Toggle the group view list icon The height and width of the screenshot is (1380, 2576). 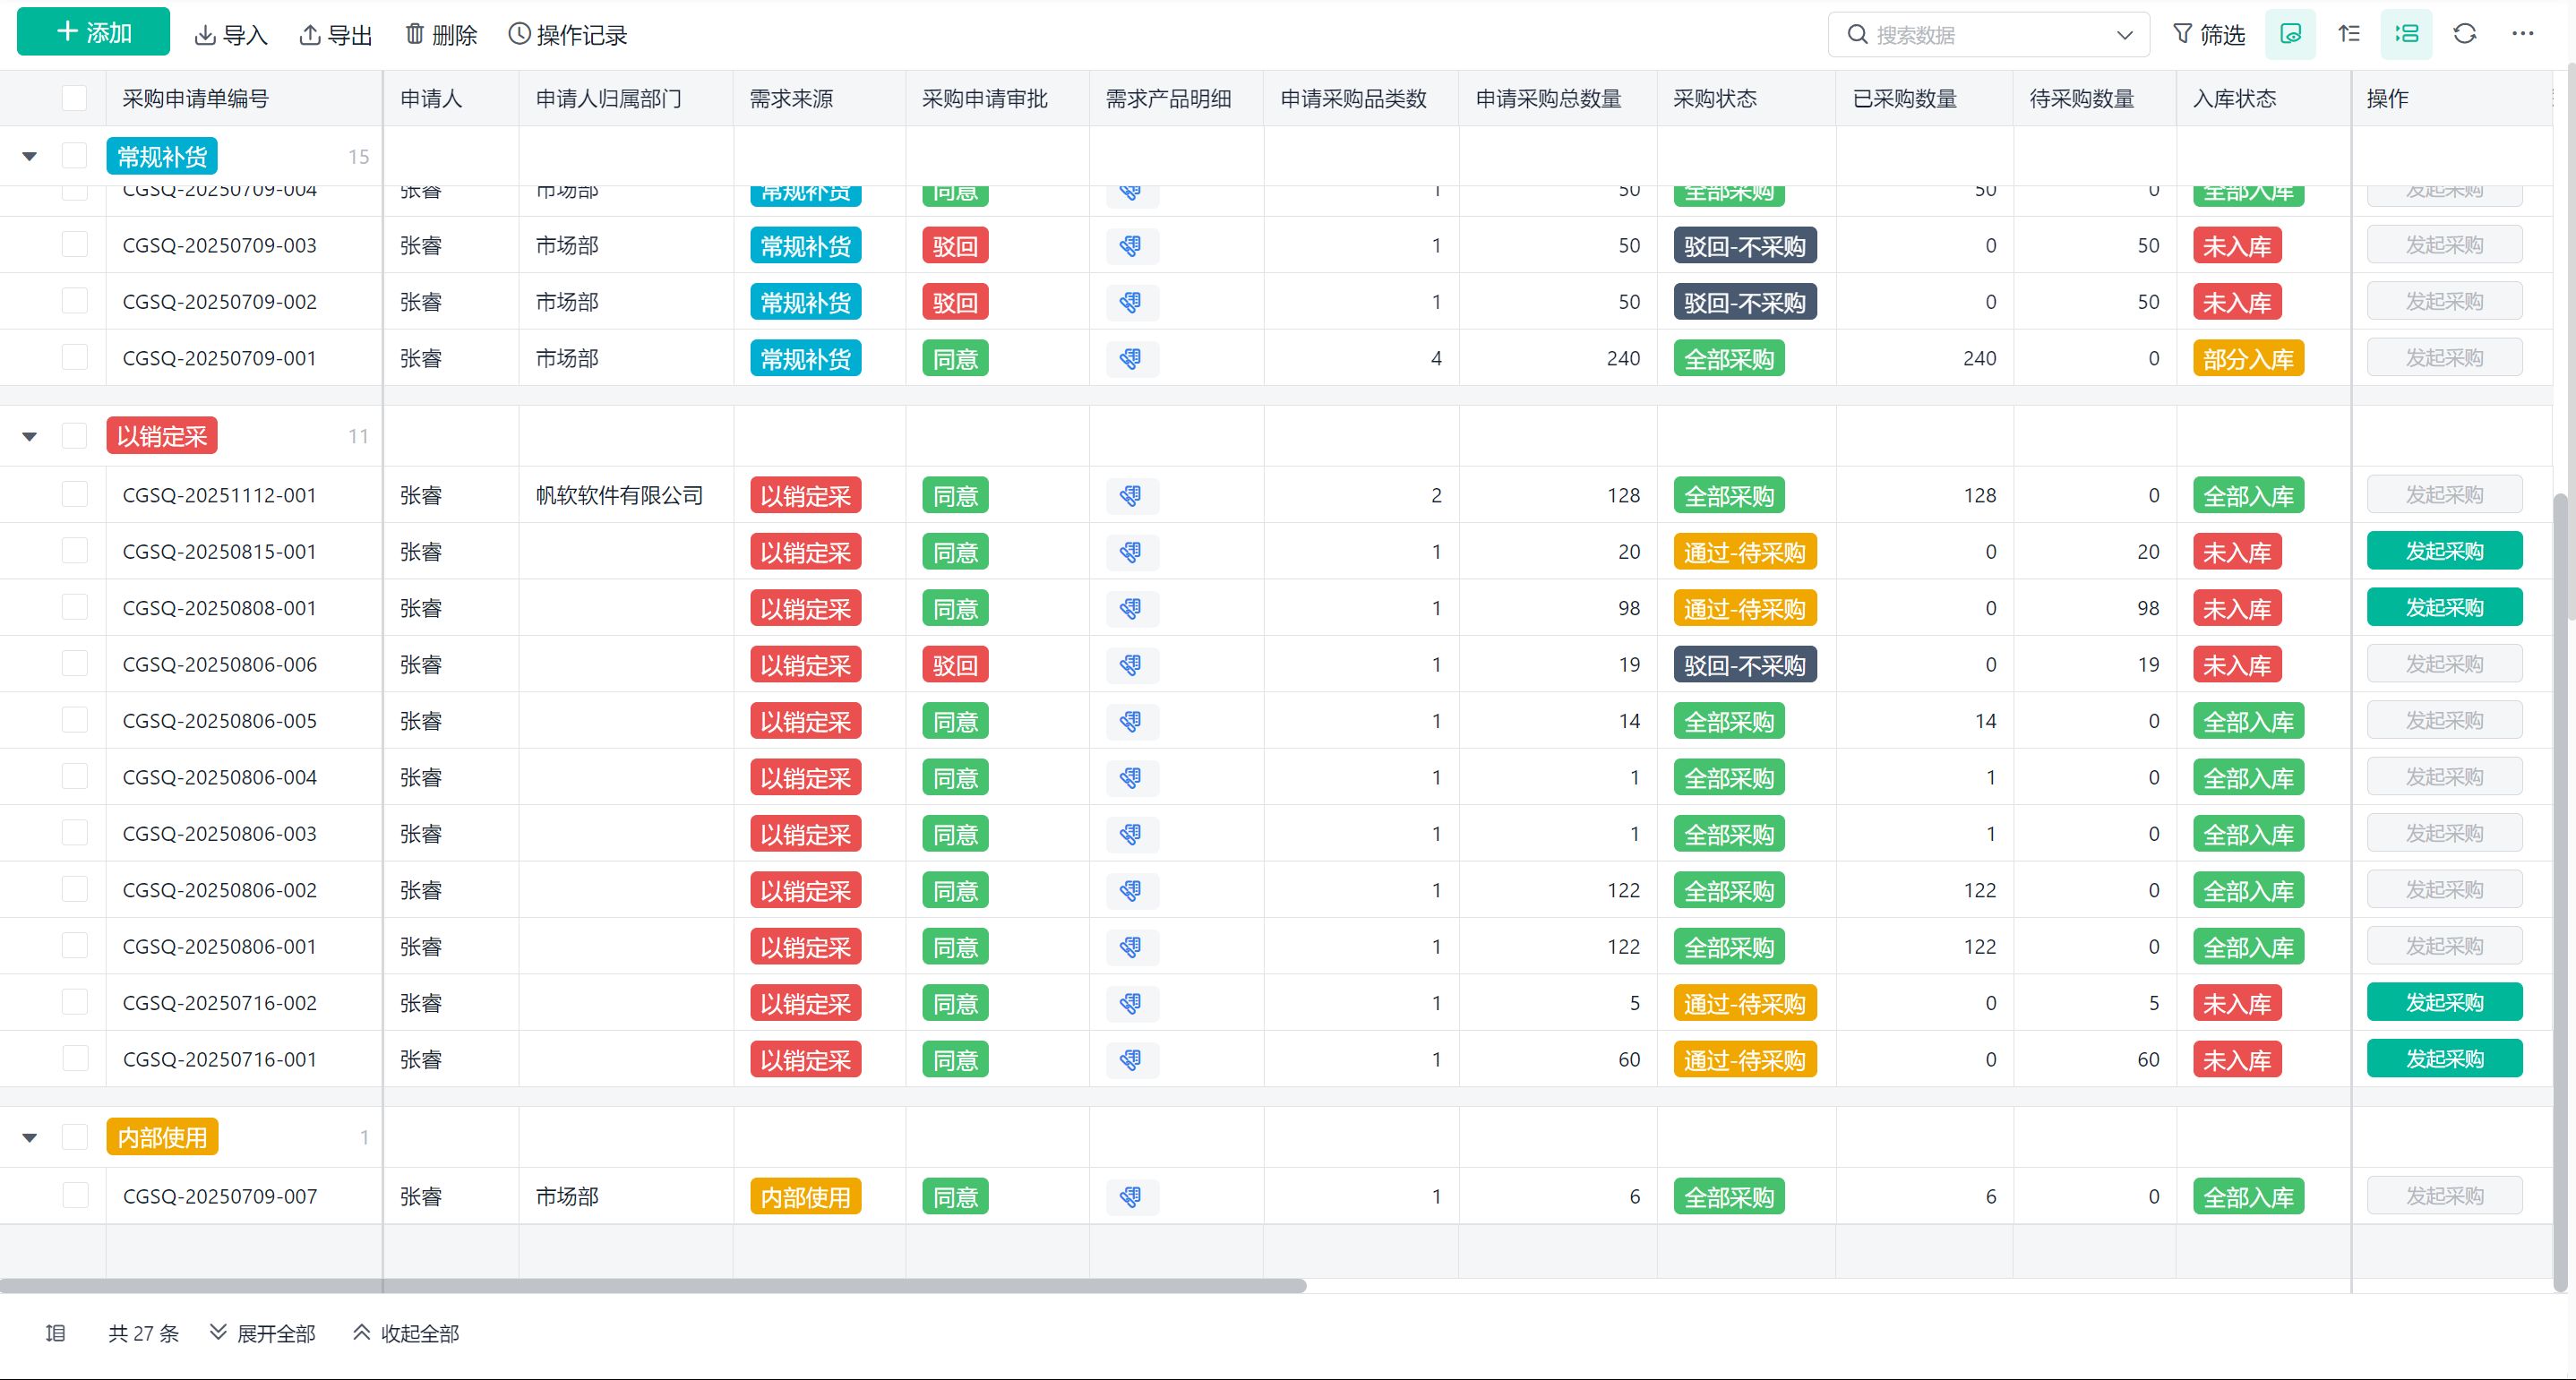(2406, 34)
